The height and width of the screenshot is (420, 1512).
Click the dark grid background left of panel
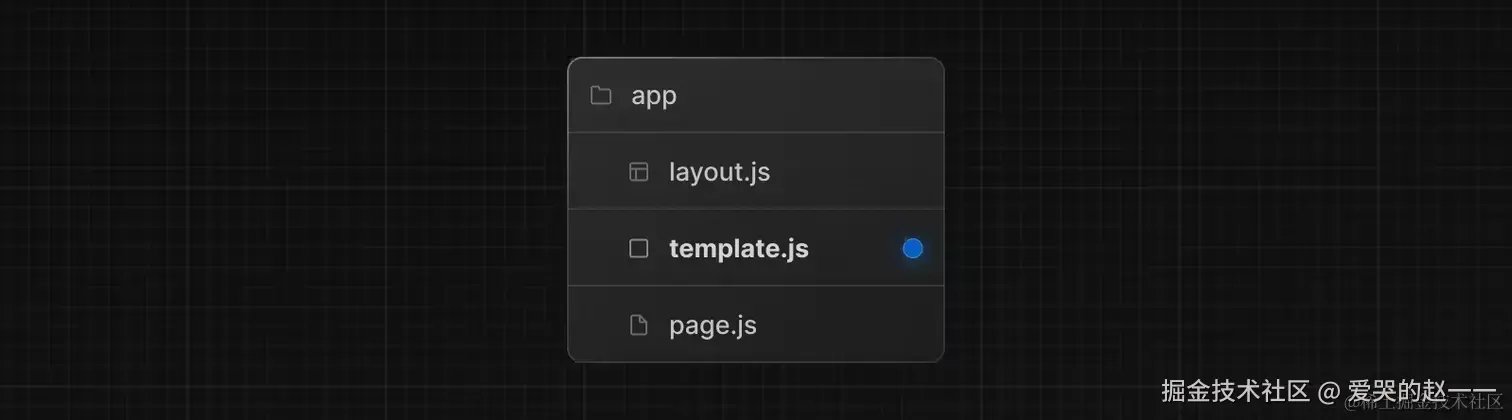[x=280, y=210]
